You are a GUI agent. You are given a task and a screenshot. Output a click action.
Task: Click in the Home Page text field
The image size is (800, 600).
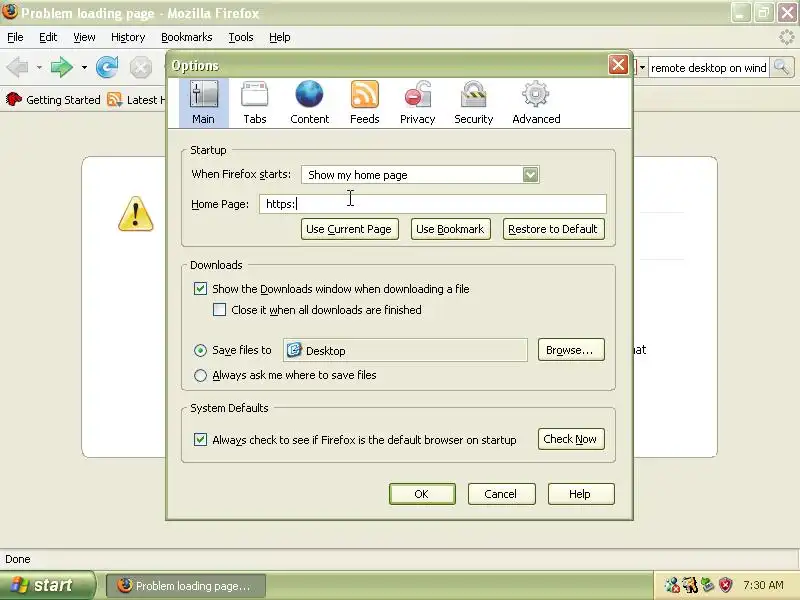(433, 204)
